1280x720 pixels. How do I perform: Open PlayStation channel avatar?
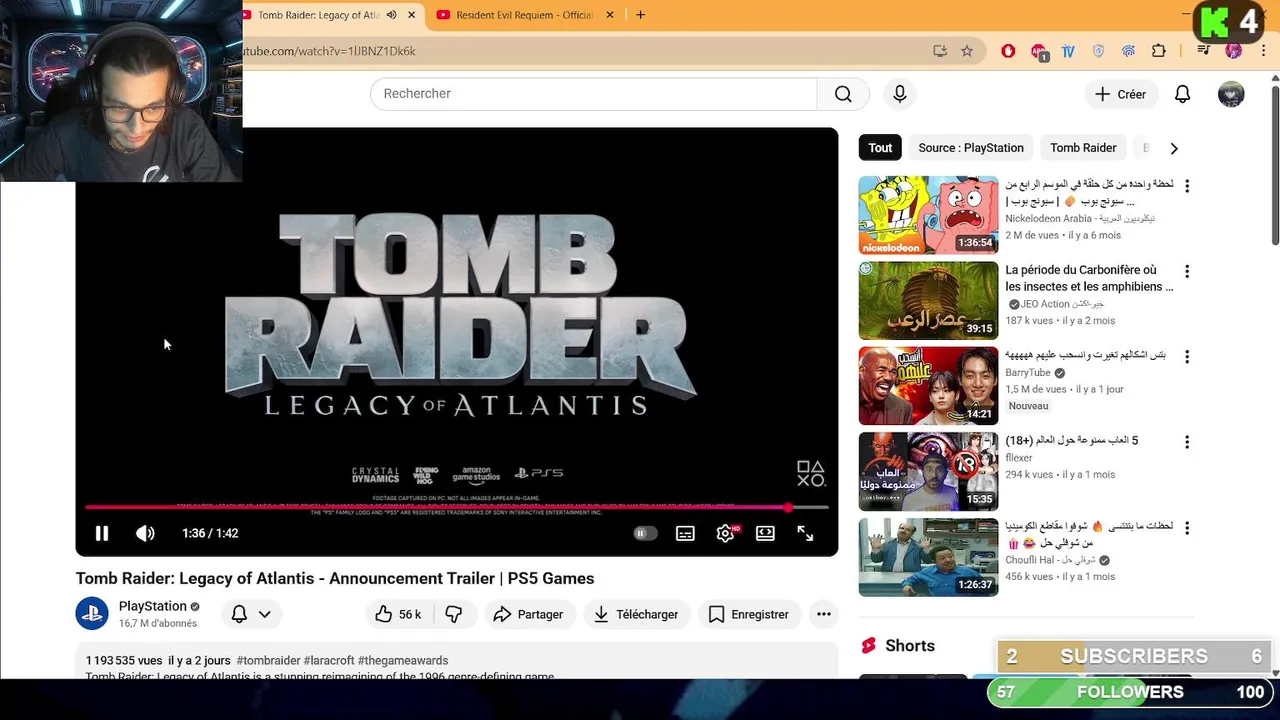click(92, 614)
